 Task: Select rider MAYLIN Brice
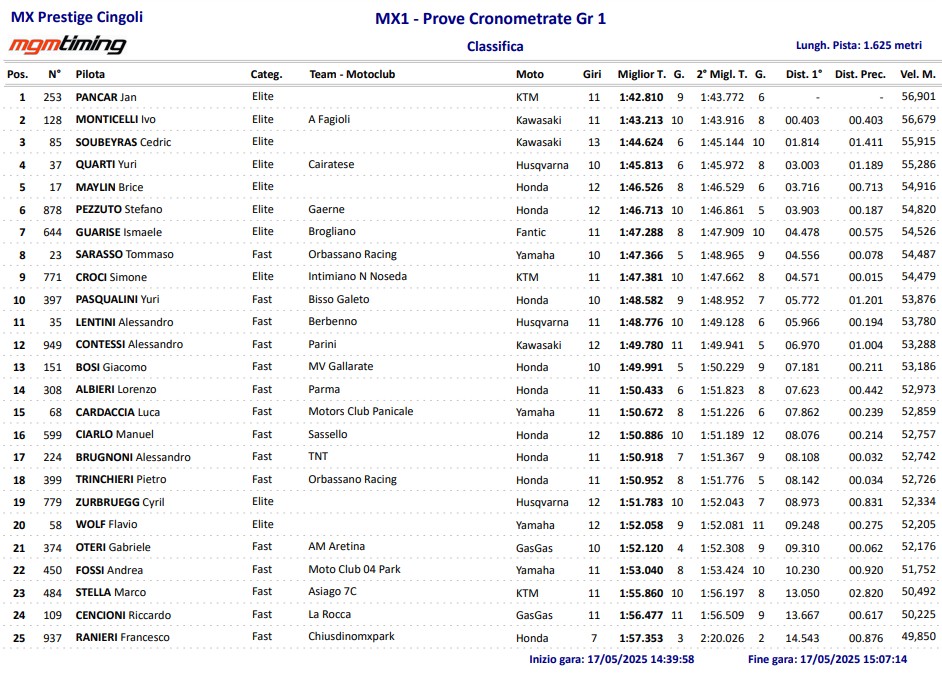[109, 187]
